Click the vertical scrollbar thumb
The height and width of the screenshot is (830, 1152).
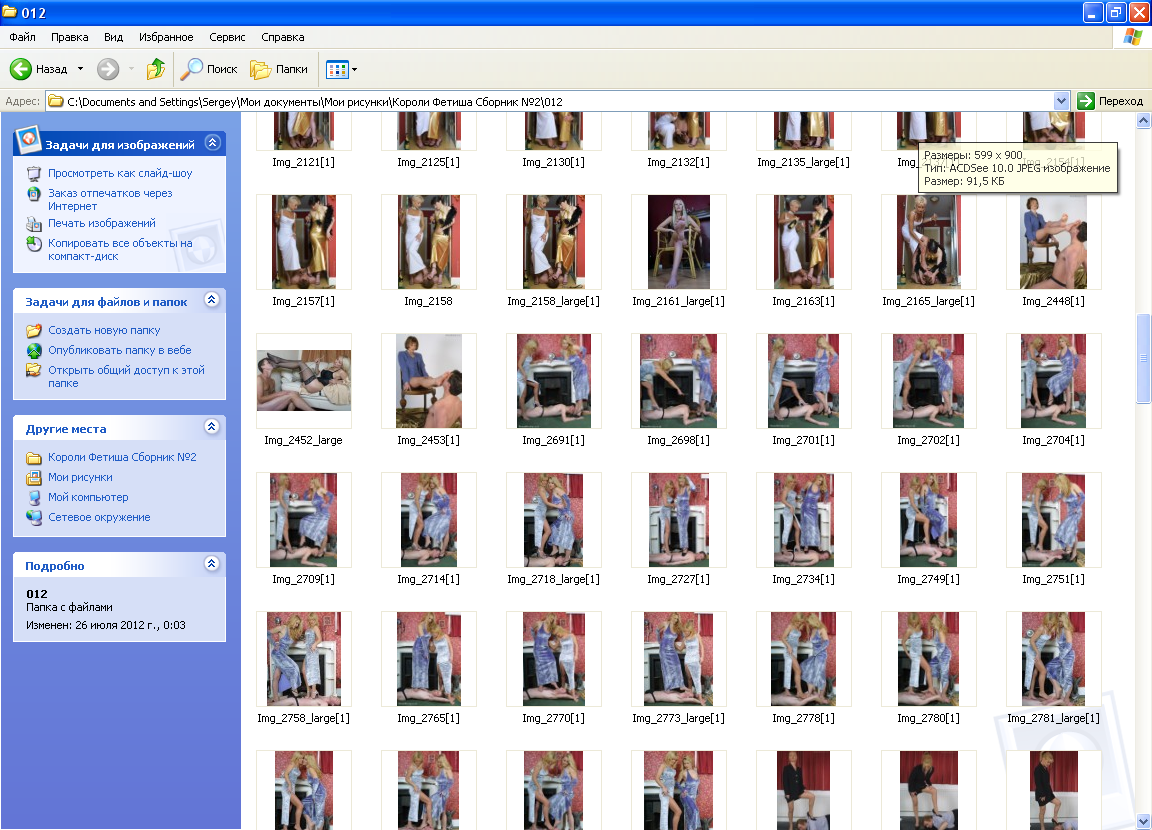click(x=1143, y=358)
